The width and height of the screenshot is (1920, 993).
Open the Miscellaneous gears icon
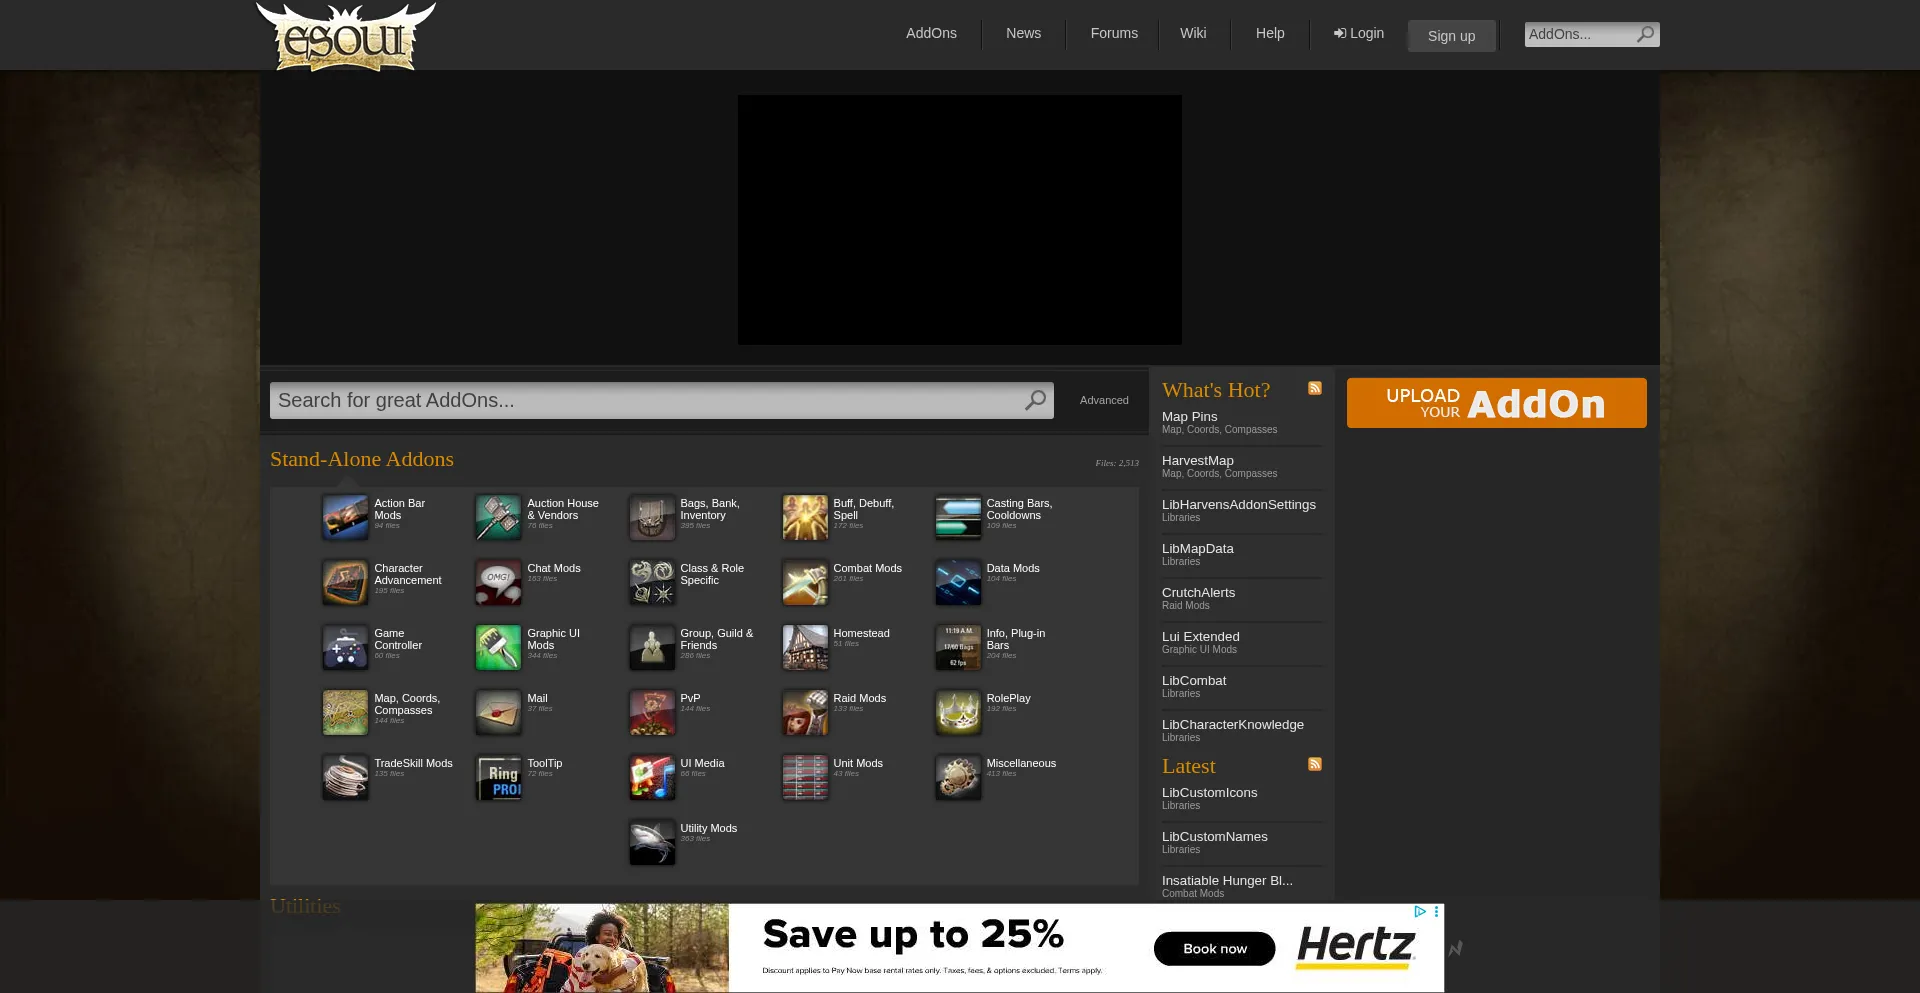click(957, 777)
